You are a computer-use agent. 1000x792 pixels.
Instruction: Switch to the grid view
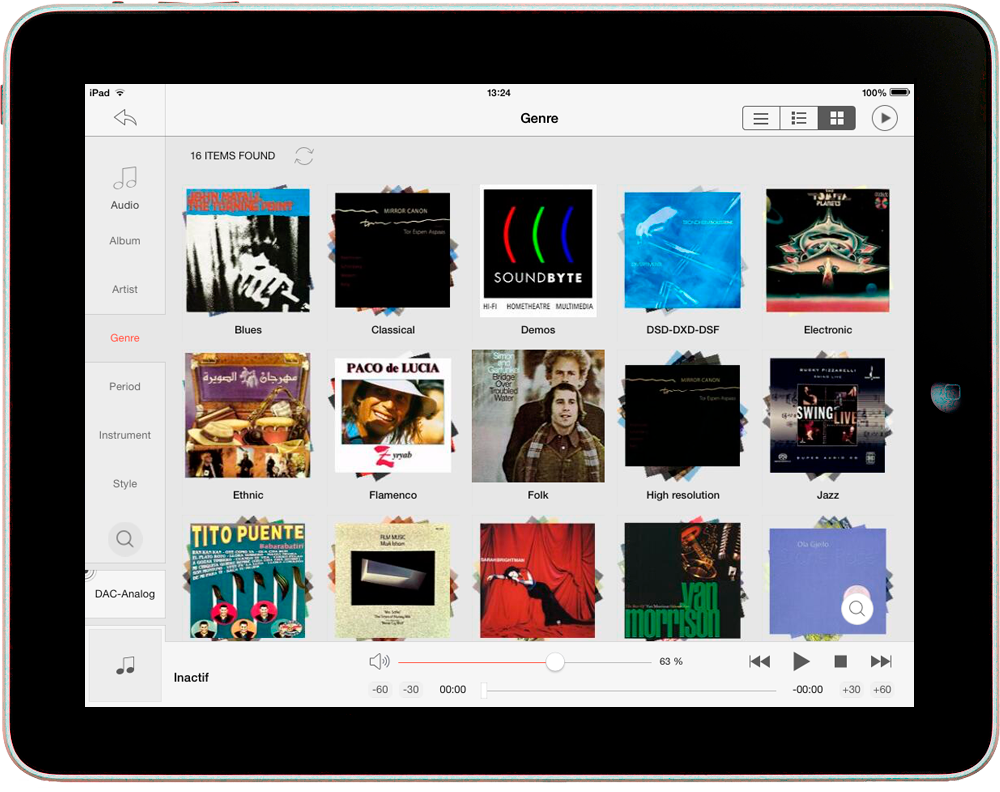[837, 118]
